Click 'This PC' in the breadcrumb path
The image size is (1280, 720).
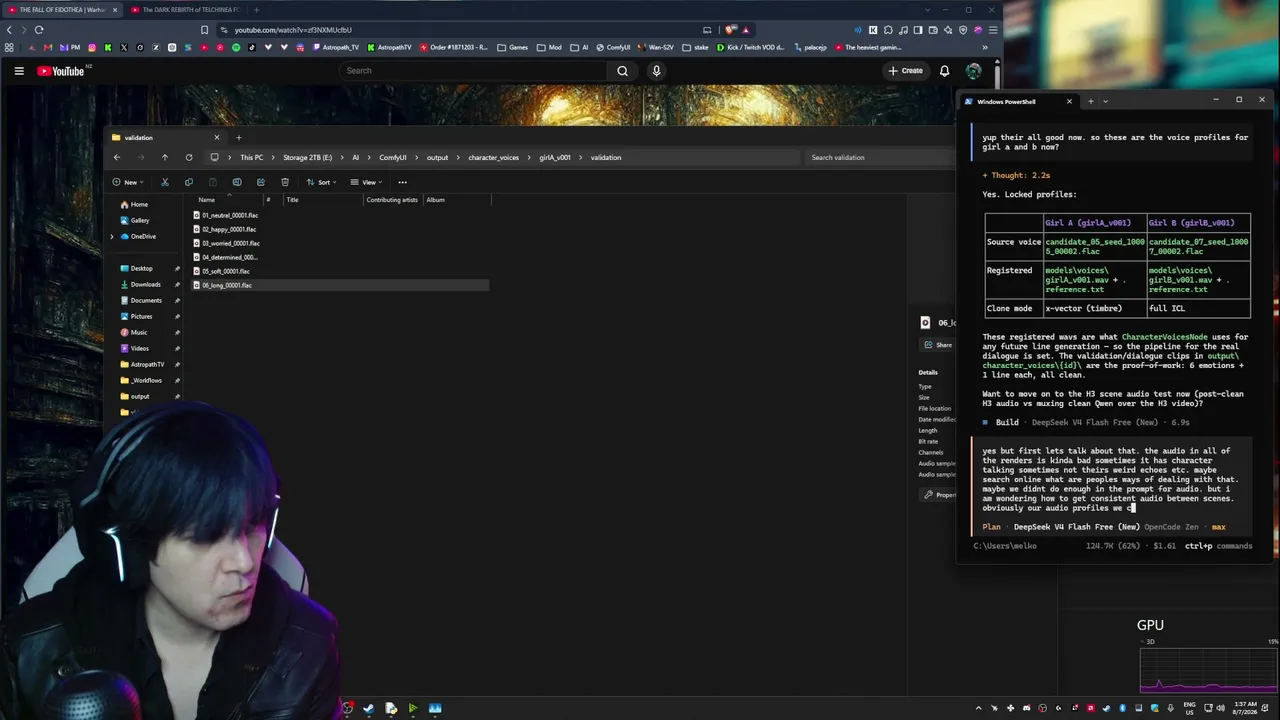[251, 157]
